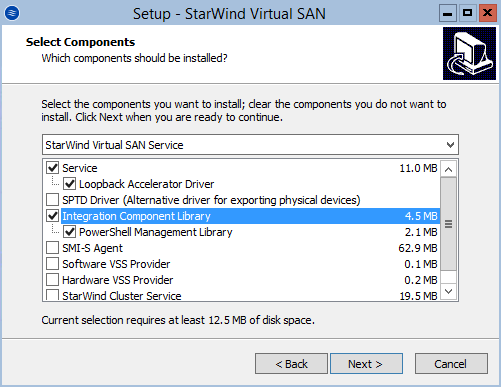The width and height of the screenshot is (501, 387).
Task: Minimize the Setup window
Action: pyautogui.click(x=448, y=13)
